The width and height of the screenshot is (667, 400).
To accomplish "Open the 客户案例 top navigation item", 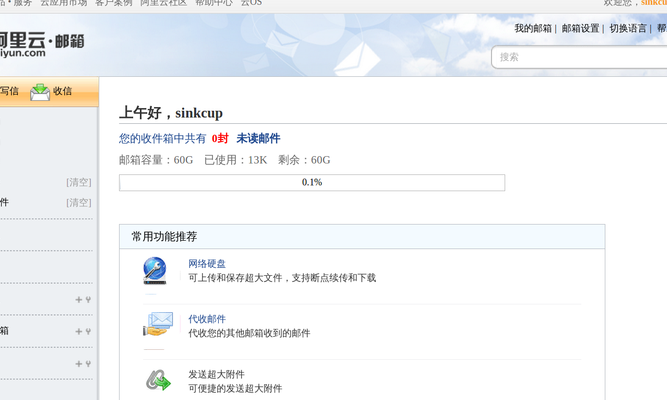I will point(114,3).
